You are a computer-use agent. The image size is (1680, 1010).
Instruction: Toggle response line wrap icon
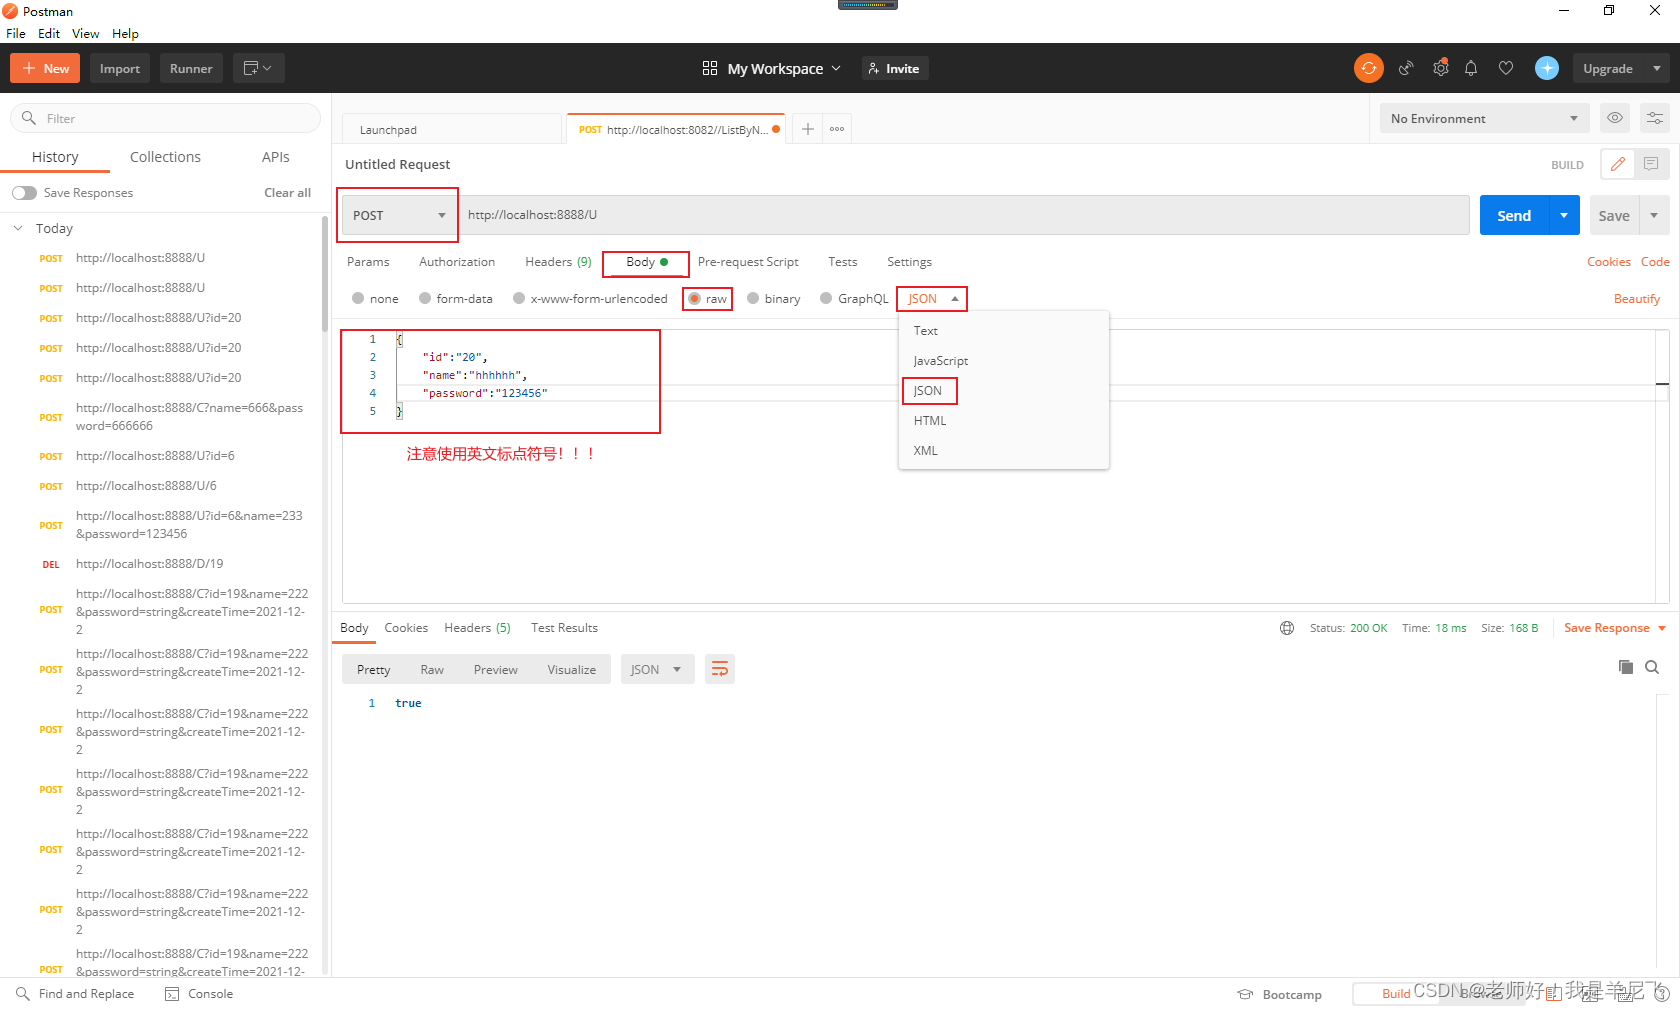720,669
